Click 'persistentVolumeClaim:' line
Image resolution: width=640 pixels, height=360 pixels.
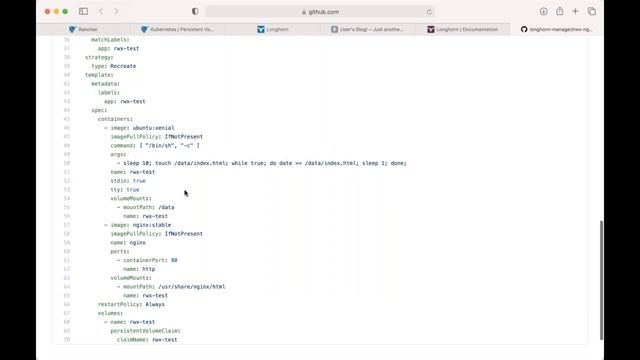(145, 331)
